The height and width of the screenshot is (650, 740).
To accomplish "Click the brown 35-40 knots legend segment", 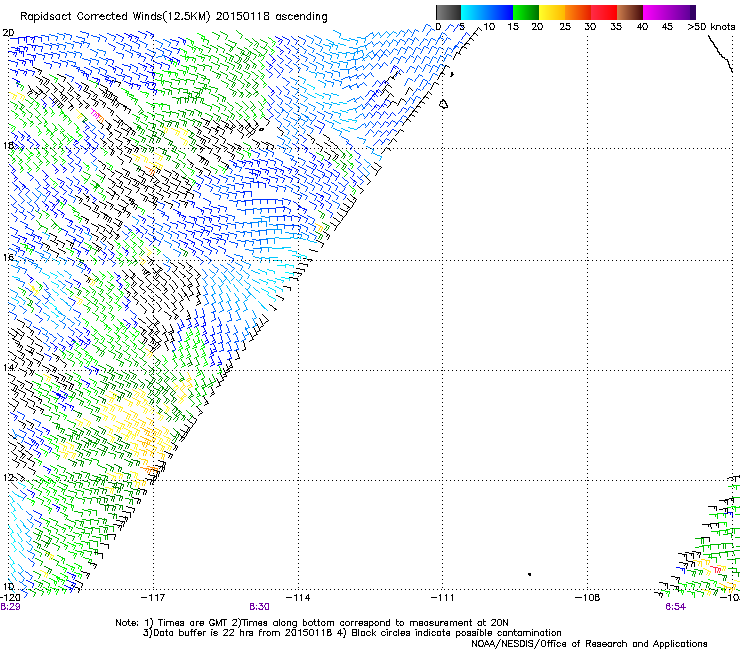I will point(630,12).
